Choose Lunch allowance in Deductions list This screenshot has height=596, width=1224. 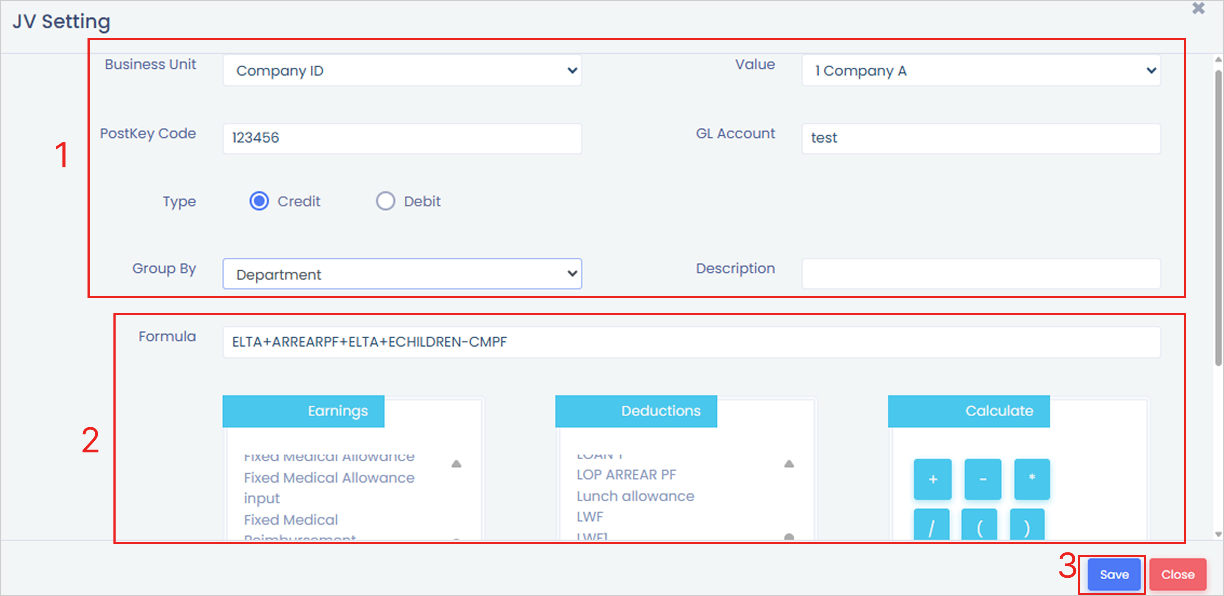tap(635, 496)
